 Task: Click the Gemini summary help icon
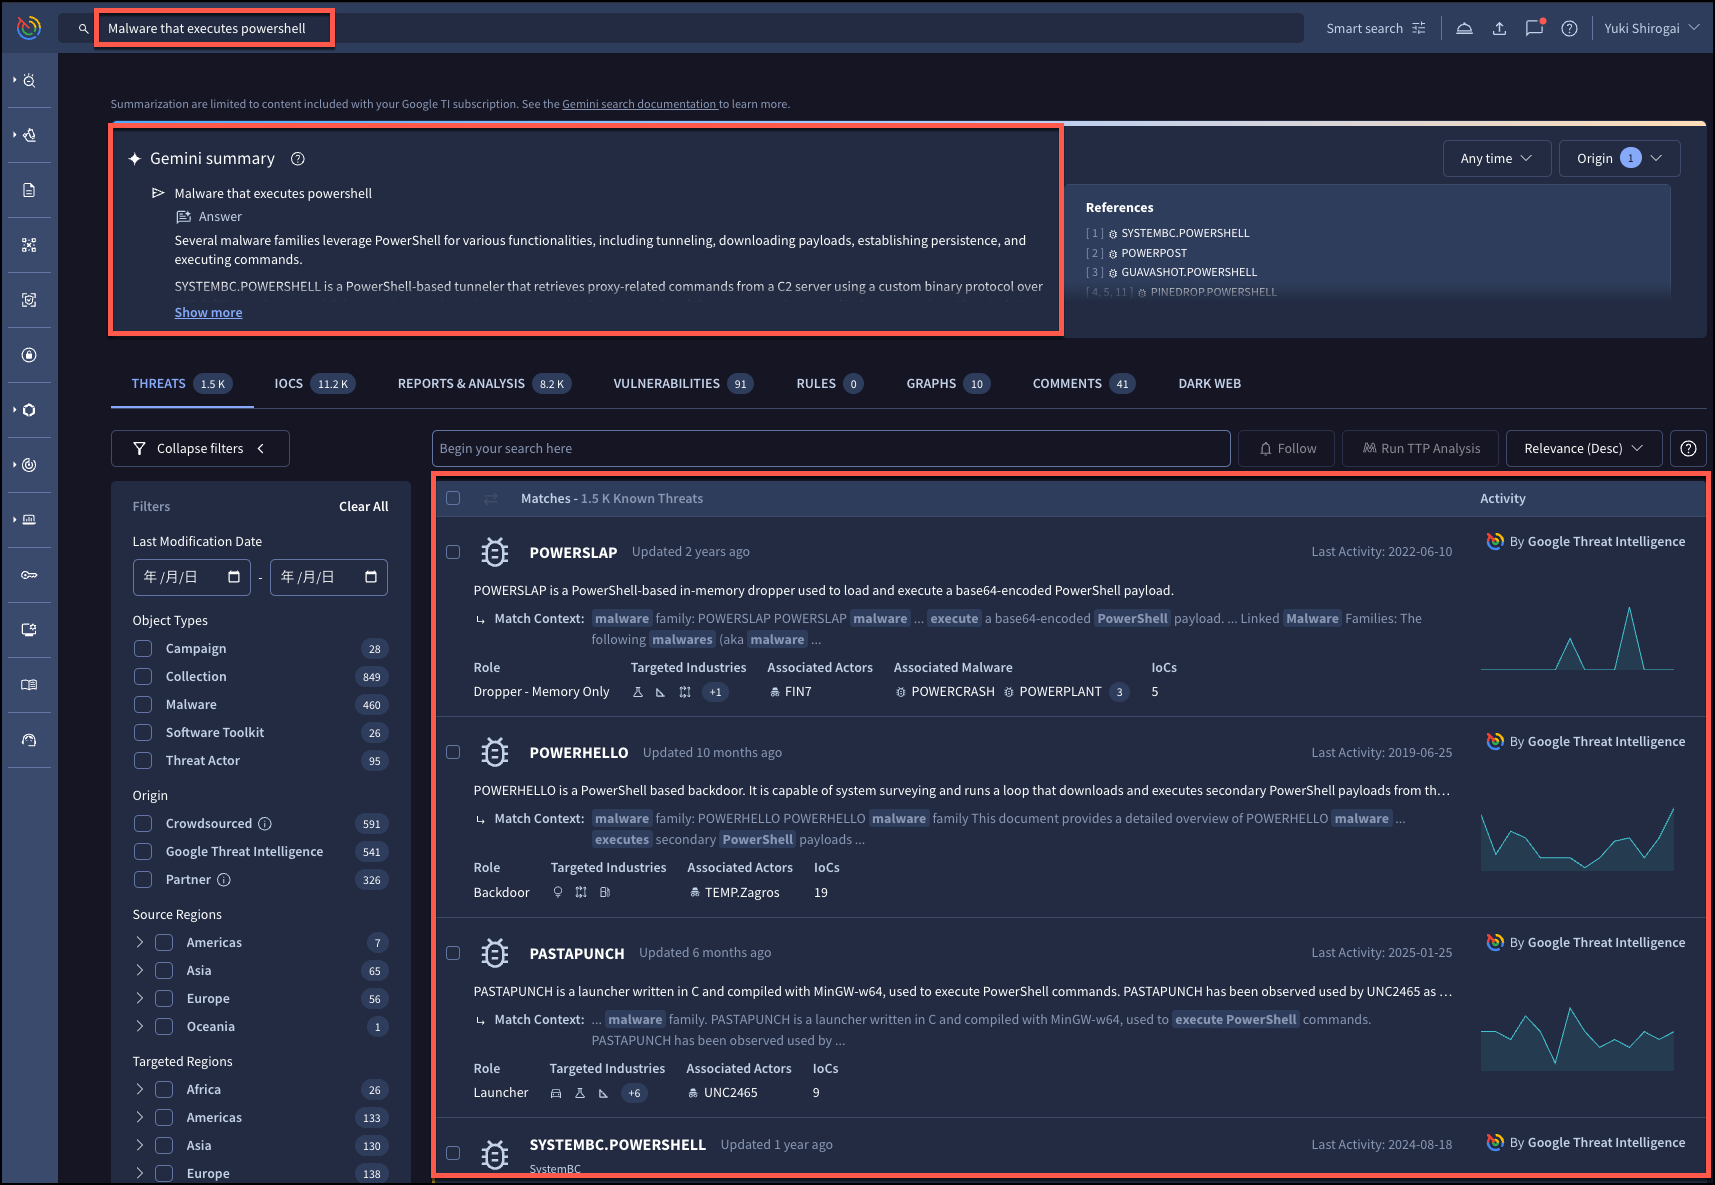tap(298, 159)
